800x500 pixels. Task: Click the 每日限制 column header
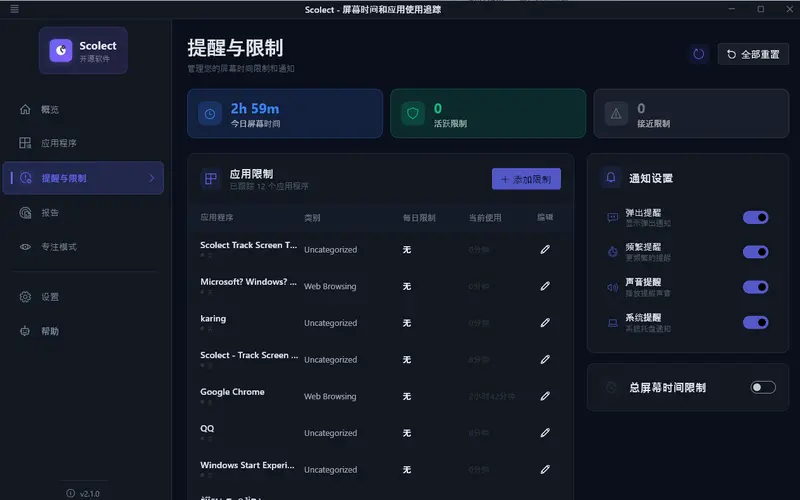tap(419, 218)
